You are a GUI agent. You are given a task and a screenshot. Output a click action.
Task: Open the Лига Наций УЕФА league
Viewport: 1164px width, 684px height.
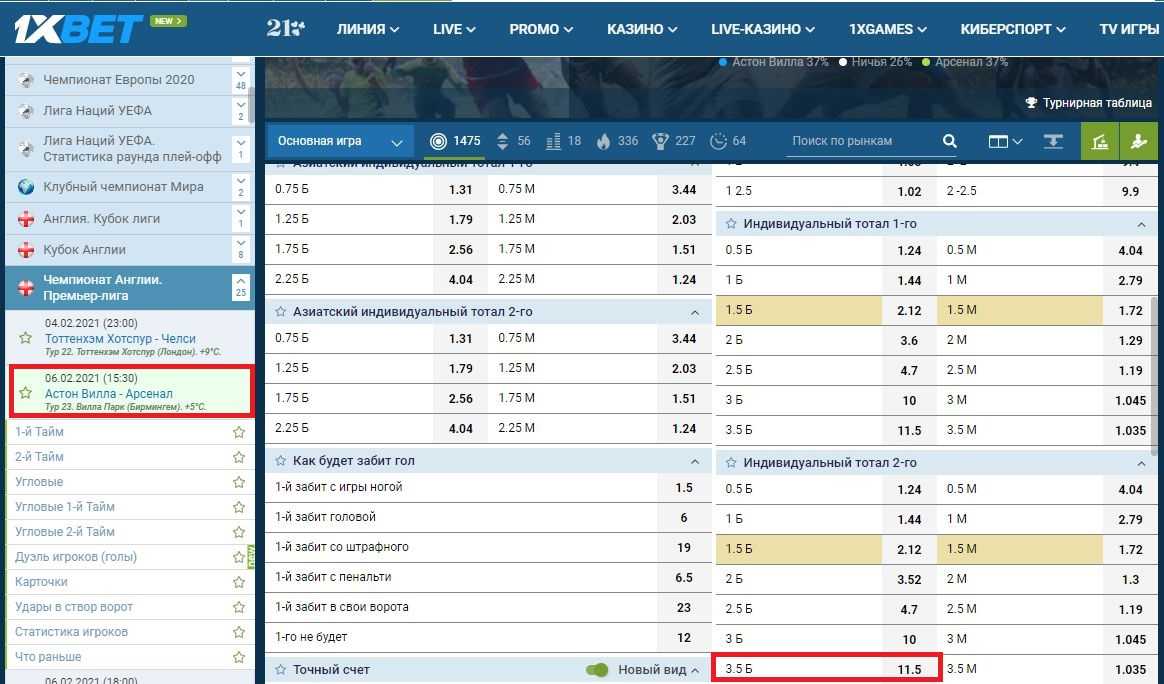coord(97,111)
